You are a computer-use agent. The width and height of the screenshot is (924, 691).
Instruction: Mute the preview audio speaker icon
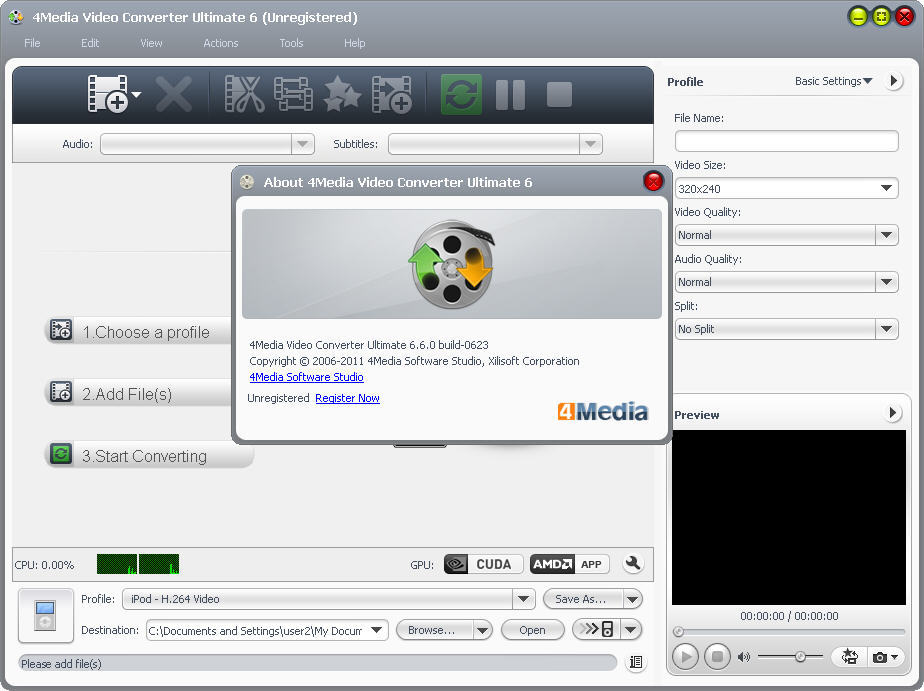pyautogui.click(x=742, y=657)
